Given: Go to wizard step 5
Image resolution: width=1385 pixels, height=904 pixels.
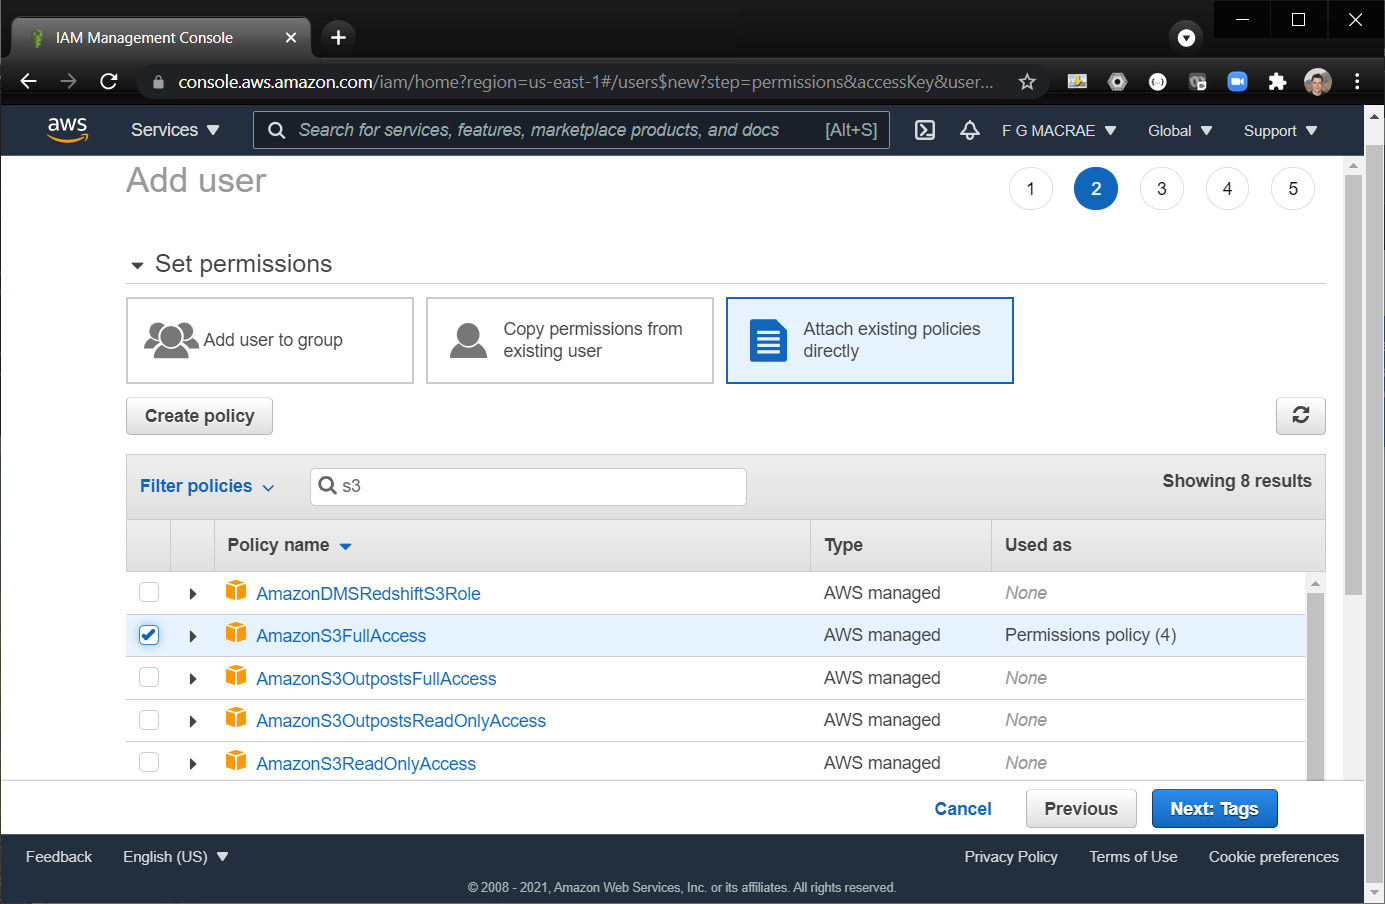Looking at the screenshot, I should tap(1293, 189).
